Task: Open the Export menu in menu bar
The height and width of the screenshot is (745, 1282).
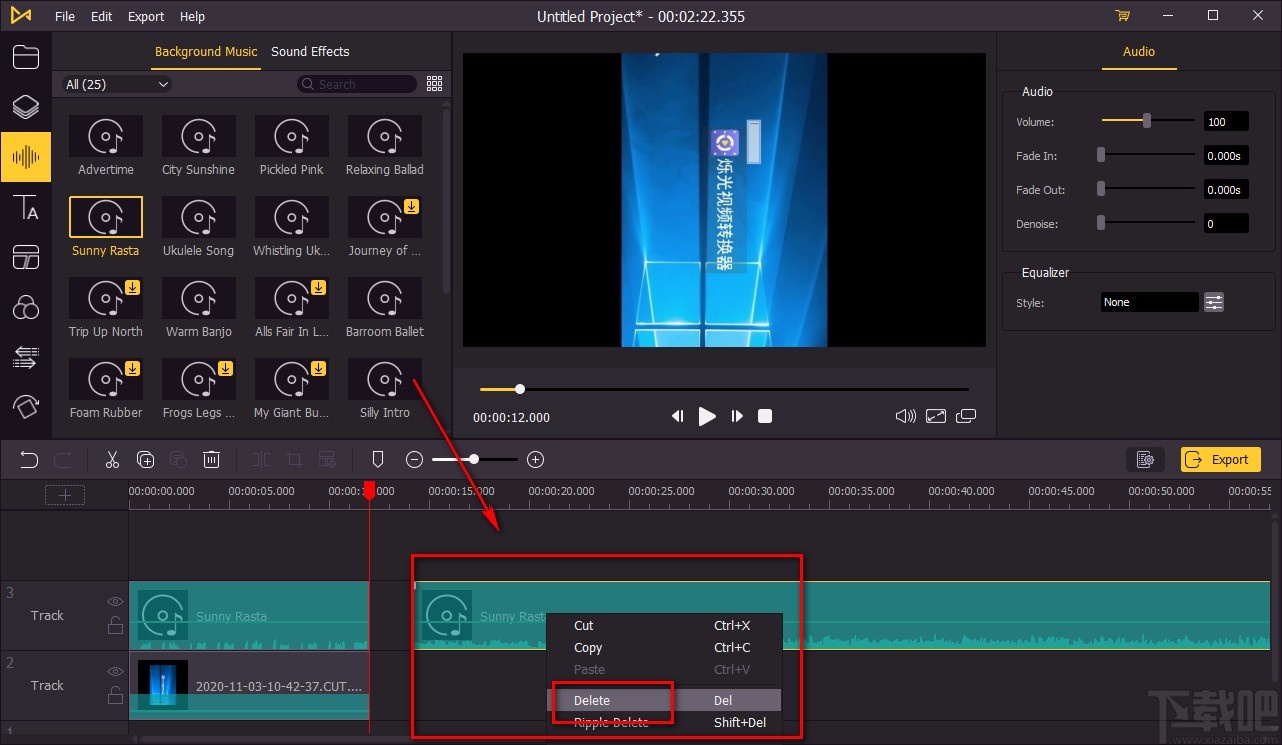Action: (146, 16)
